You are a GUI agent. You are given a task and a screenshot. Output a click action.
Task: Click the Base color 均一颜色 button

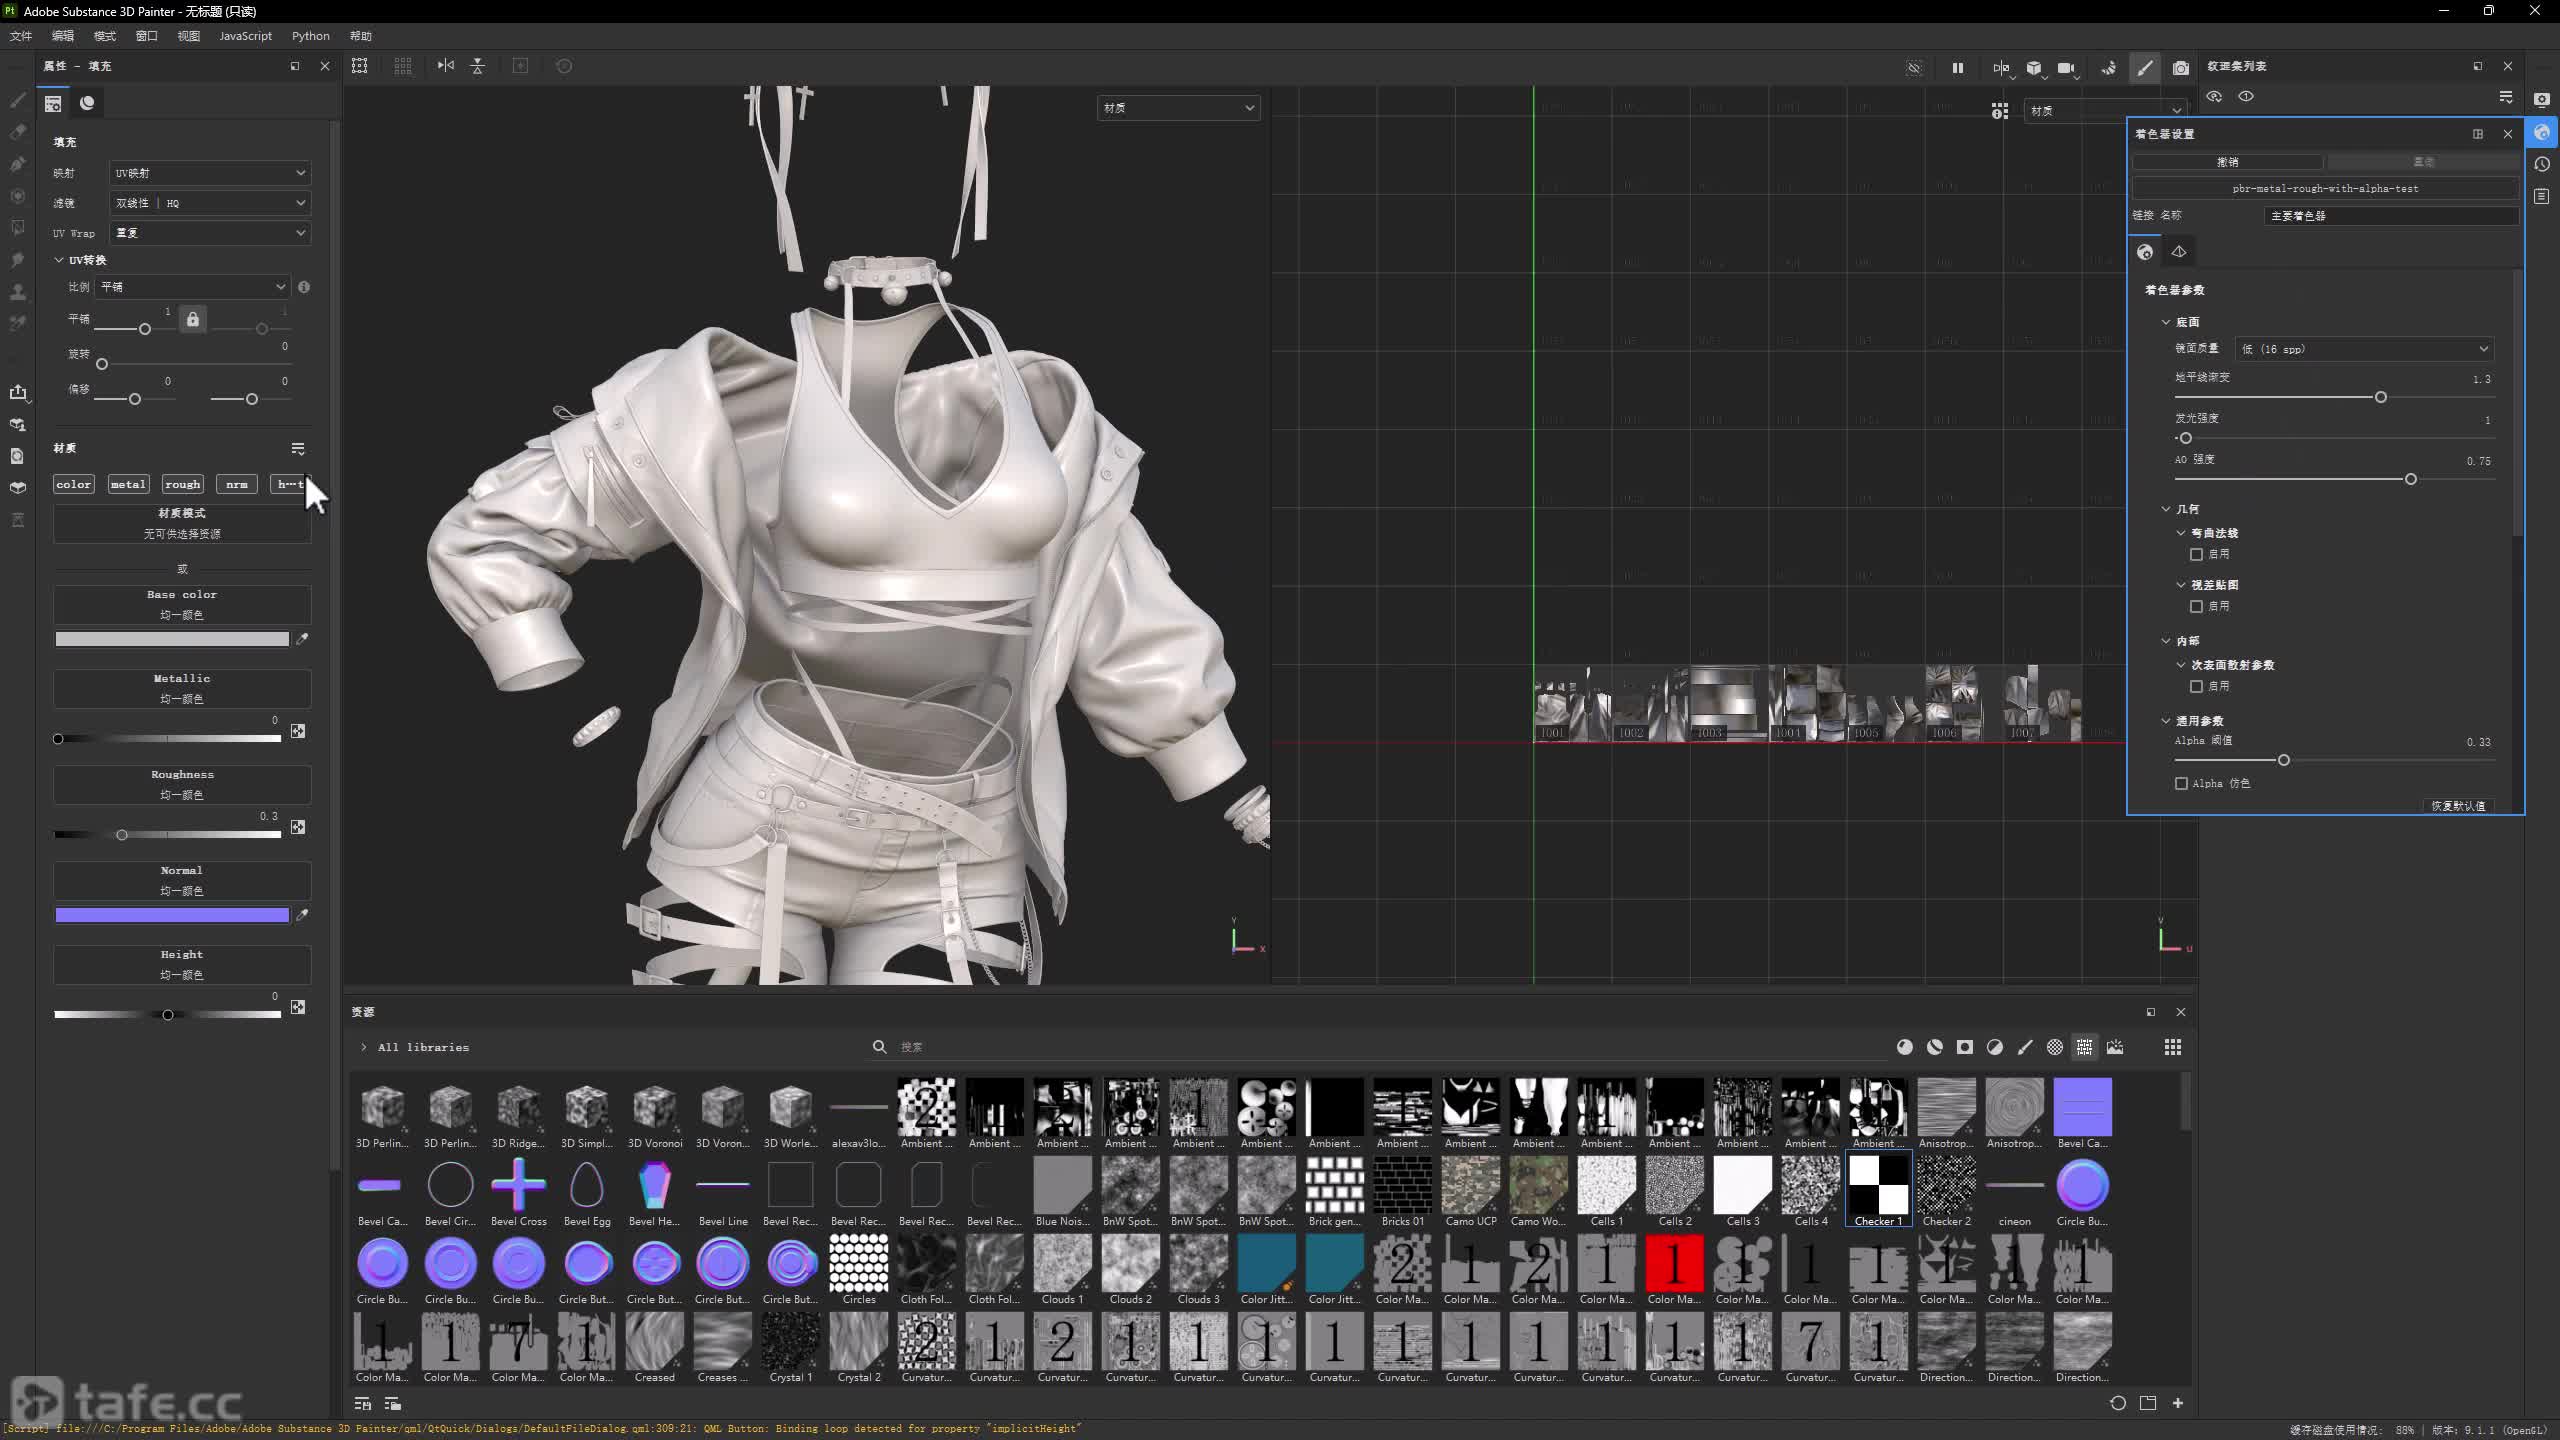182,605
